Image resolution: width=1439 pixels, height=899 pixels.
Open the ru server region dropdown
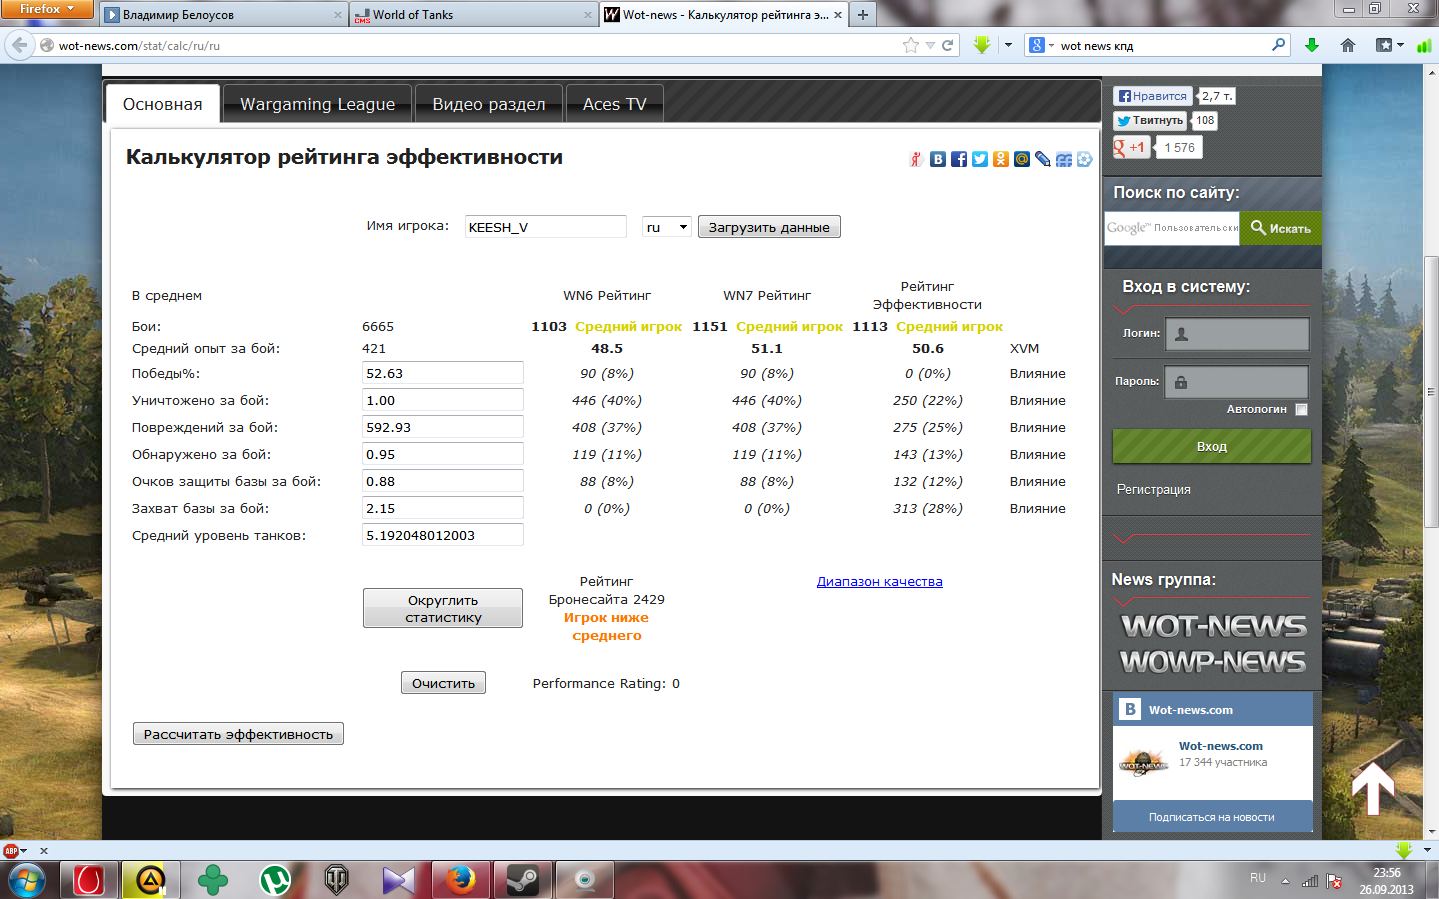[x=667, y=227]
